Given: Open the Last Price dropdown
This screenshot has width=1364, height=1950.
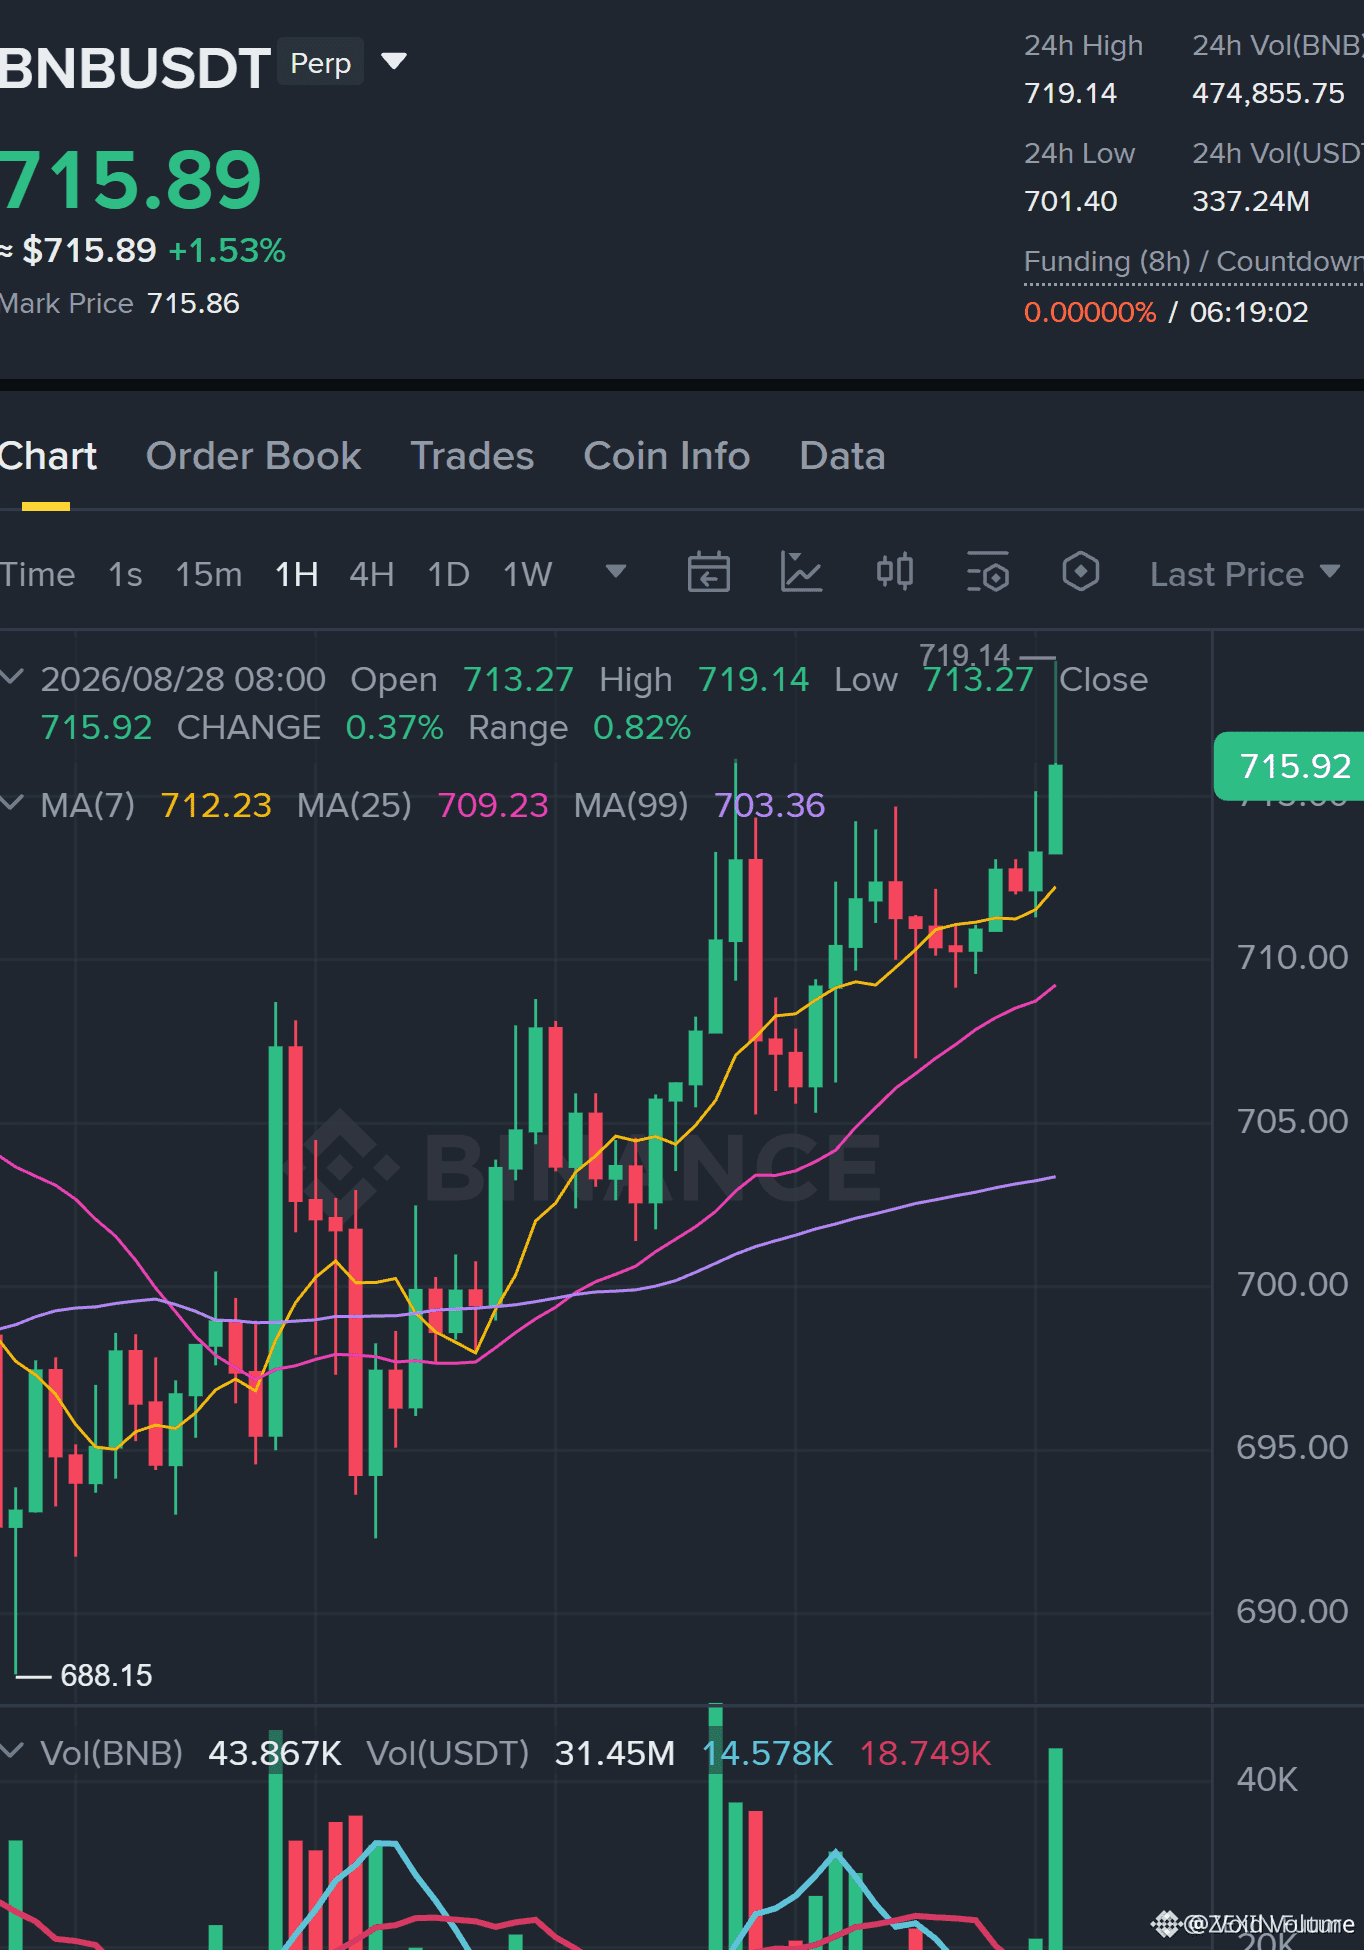Looking at the screenshot, I should [1245, 574].
